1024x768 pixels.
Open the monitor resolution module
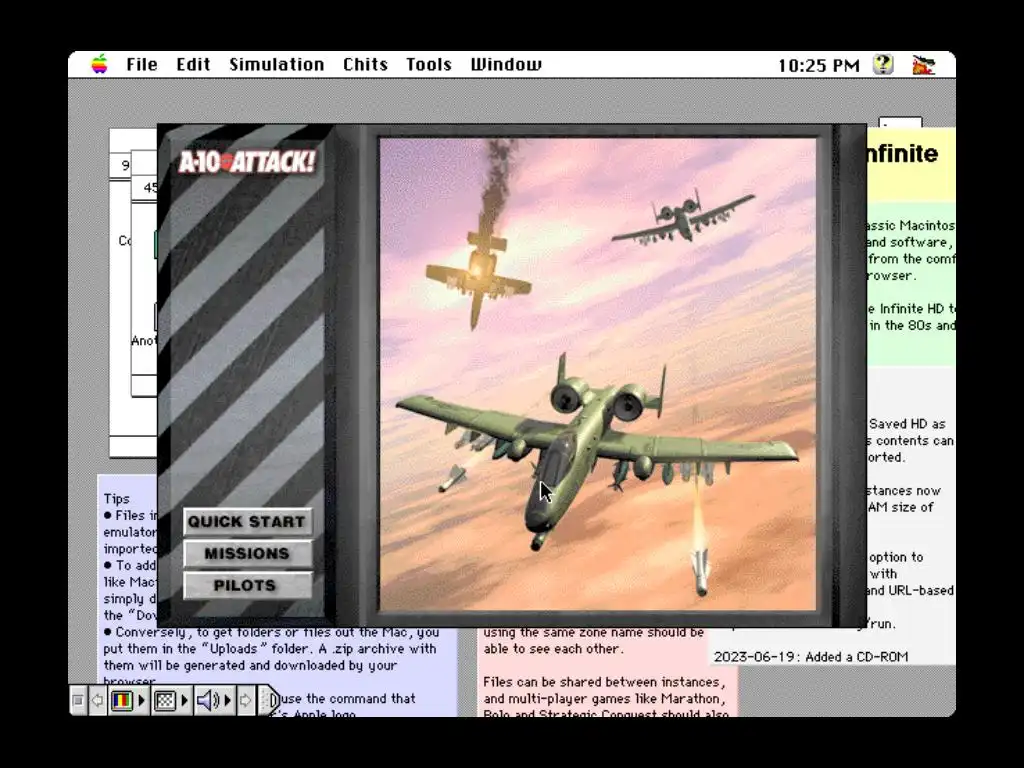[x=165, y=700]
